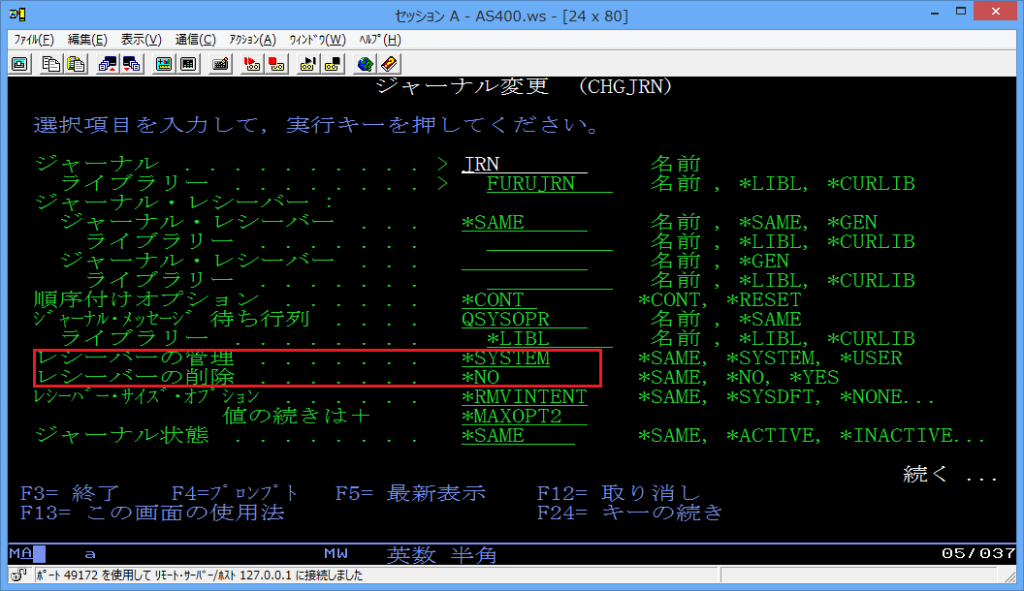Click the port 49172 connection status message
The width and height of the screenshot is (1024, 591).
(199, 575)
